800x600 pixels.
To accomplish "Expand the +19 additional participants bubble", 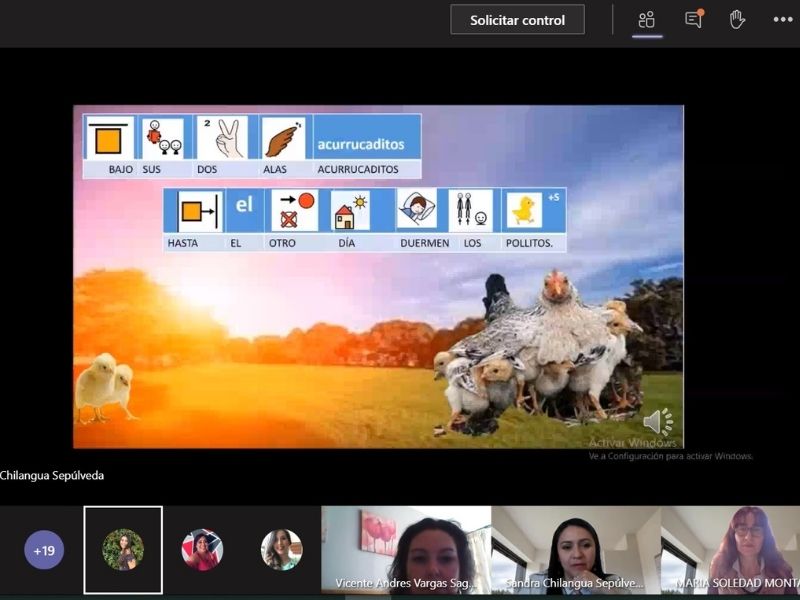I will tap(44, 550).
